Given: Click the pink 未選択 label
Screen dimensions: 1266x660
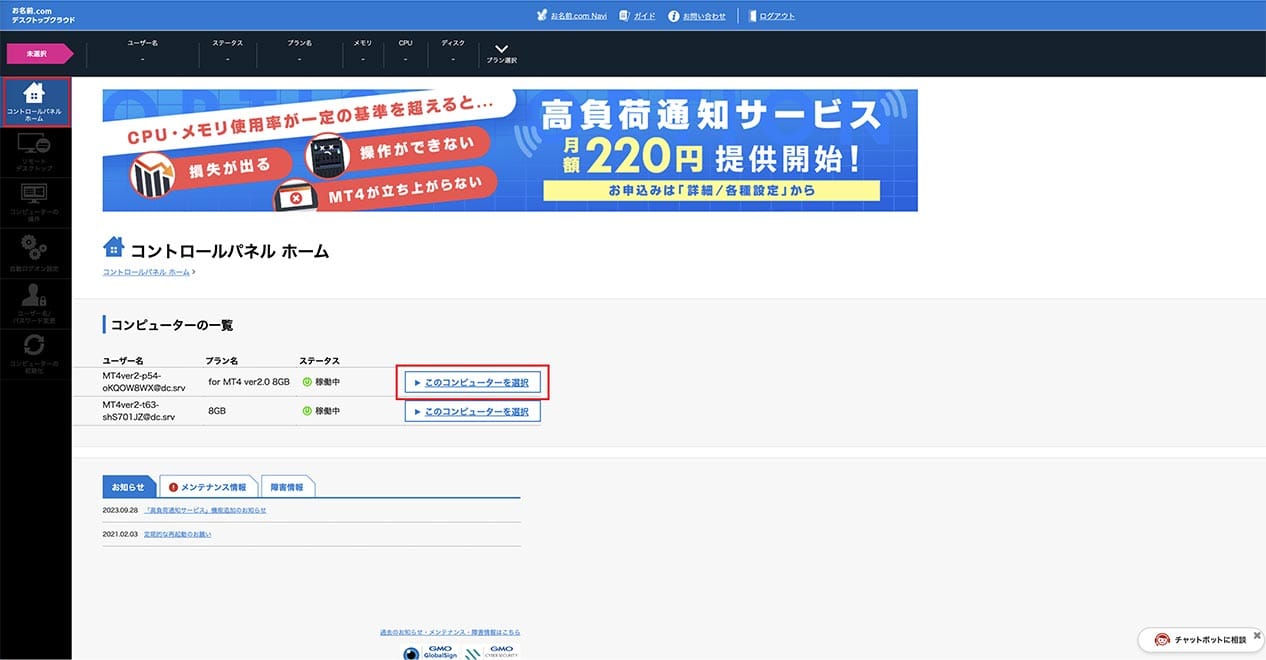Looking at the screenshot, I should pyautogui.click(x=39, y=53).
